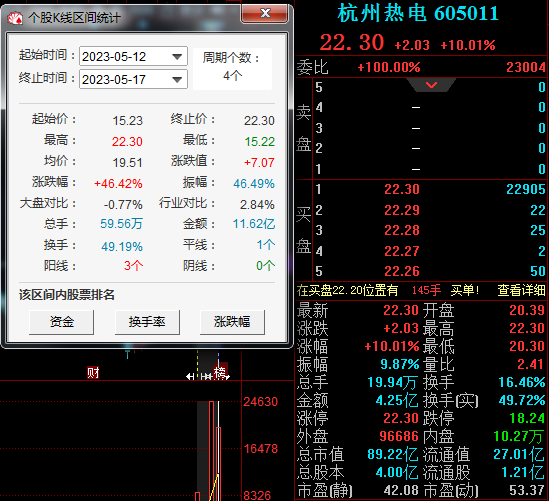Click the 资金 ranking button
Image resolution: width=549 pixels, height=501 pixels.
click(x=62, y=322)
